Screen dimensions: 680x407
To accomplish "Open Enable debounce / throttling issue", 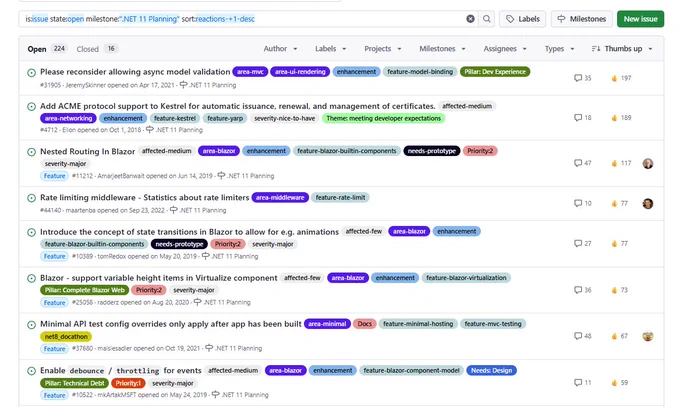I will pos(121,371).
